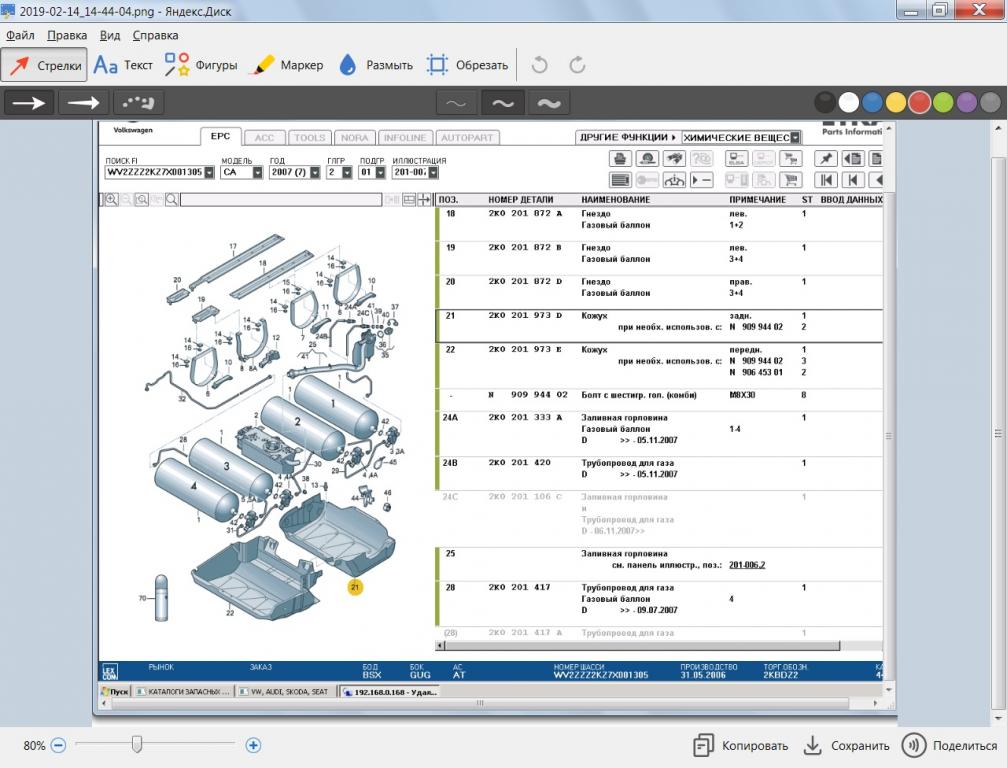
Task: Click in the illustration search field
Action: pyautogui.click(x=281, y=200)
